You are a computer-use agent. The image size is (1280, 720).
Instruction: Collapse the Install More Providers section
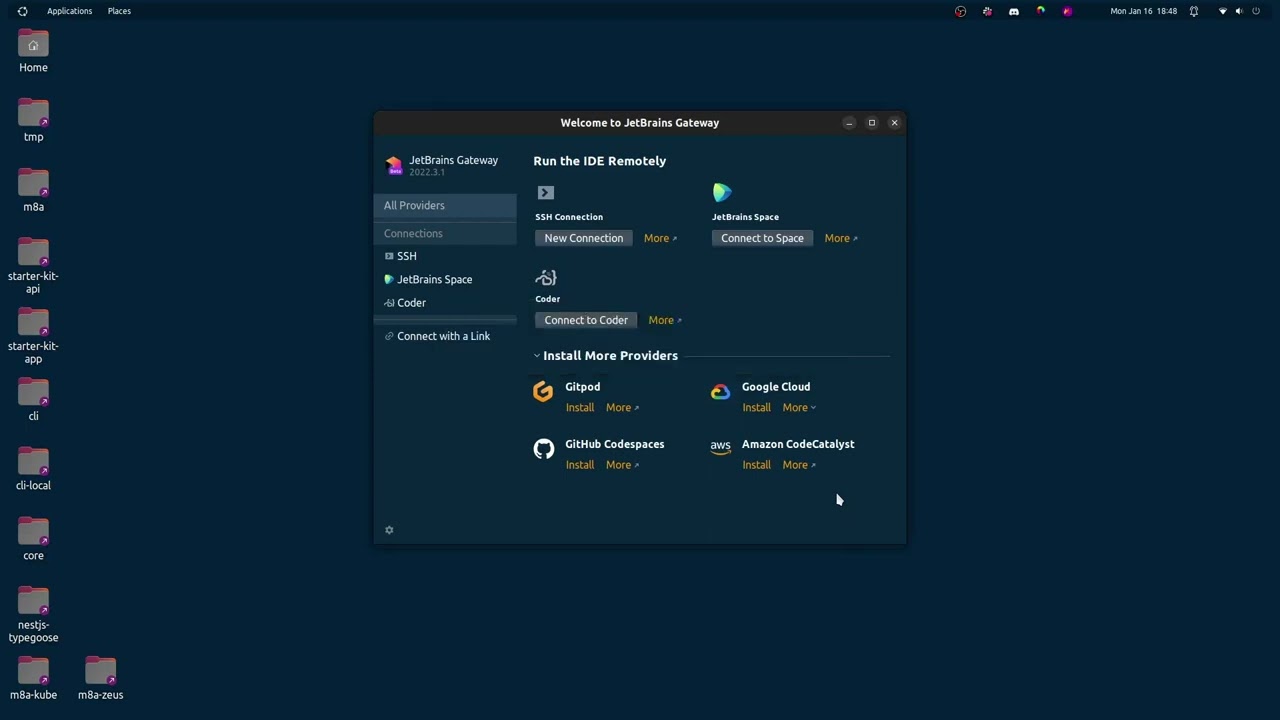click(x=537, y=356)
